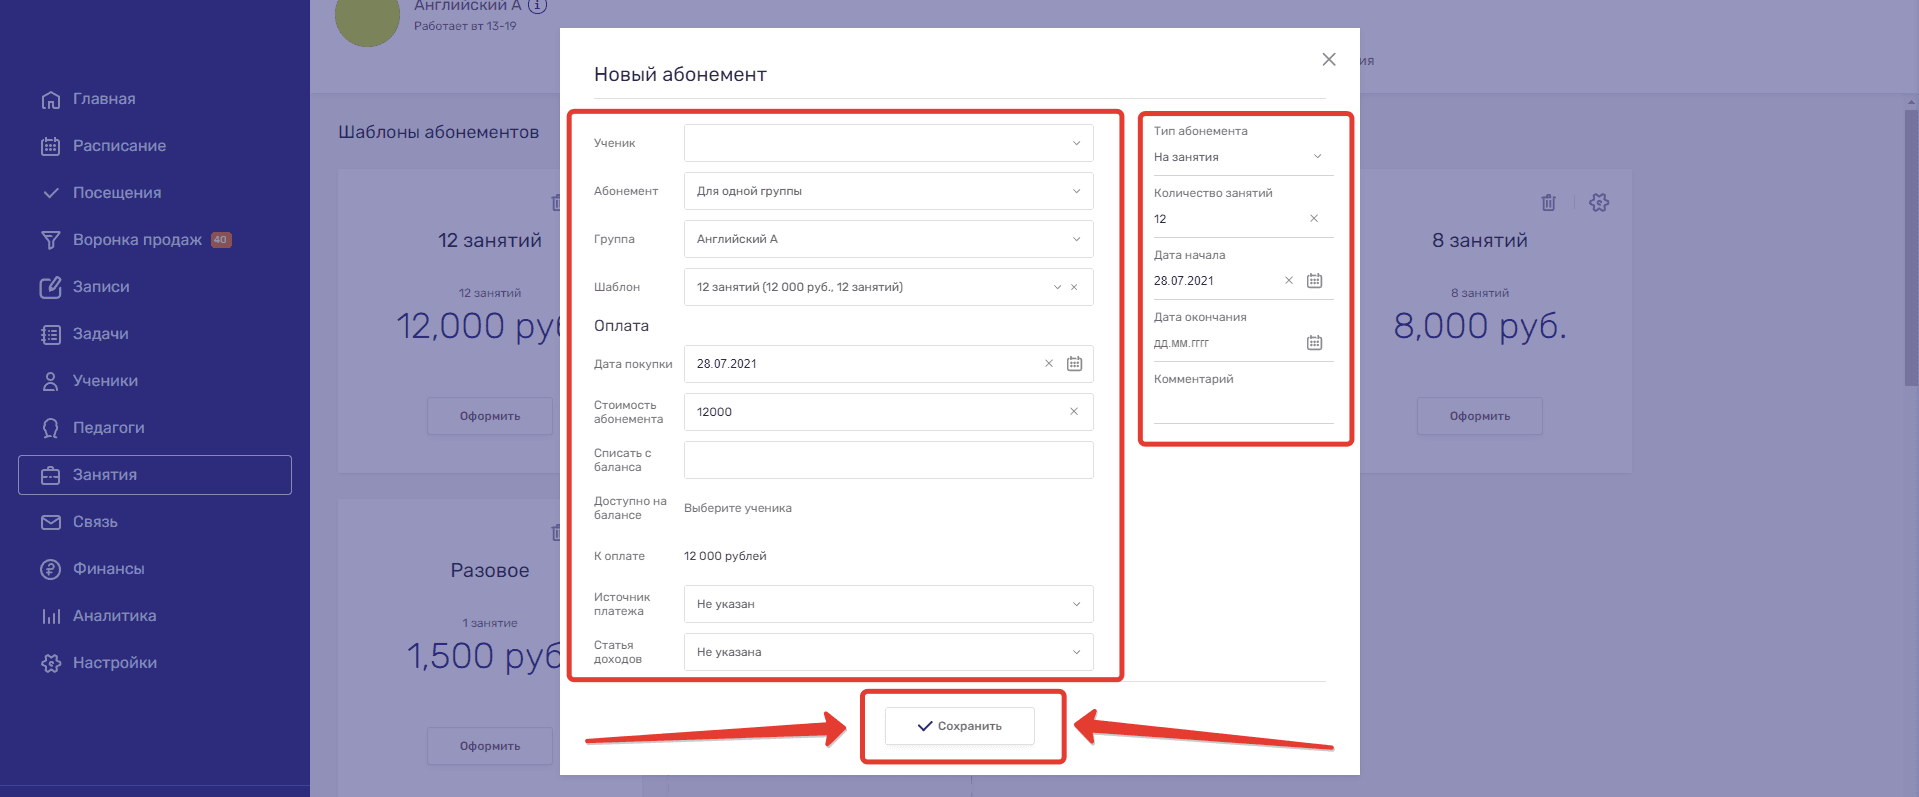Viewport: 1919px width, 797px height.
Task: Open calendar for Дата начала
Action: click(x=1314, y=281)
